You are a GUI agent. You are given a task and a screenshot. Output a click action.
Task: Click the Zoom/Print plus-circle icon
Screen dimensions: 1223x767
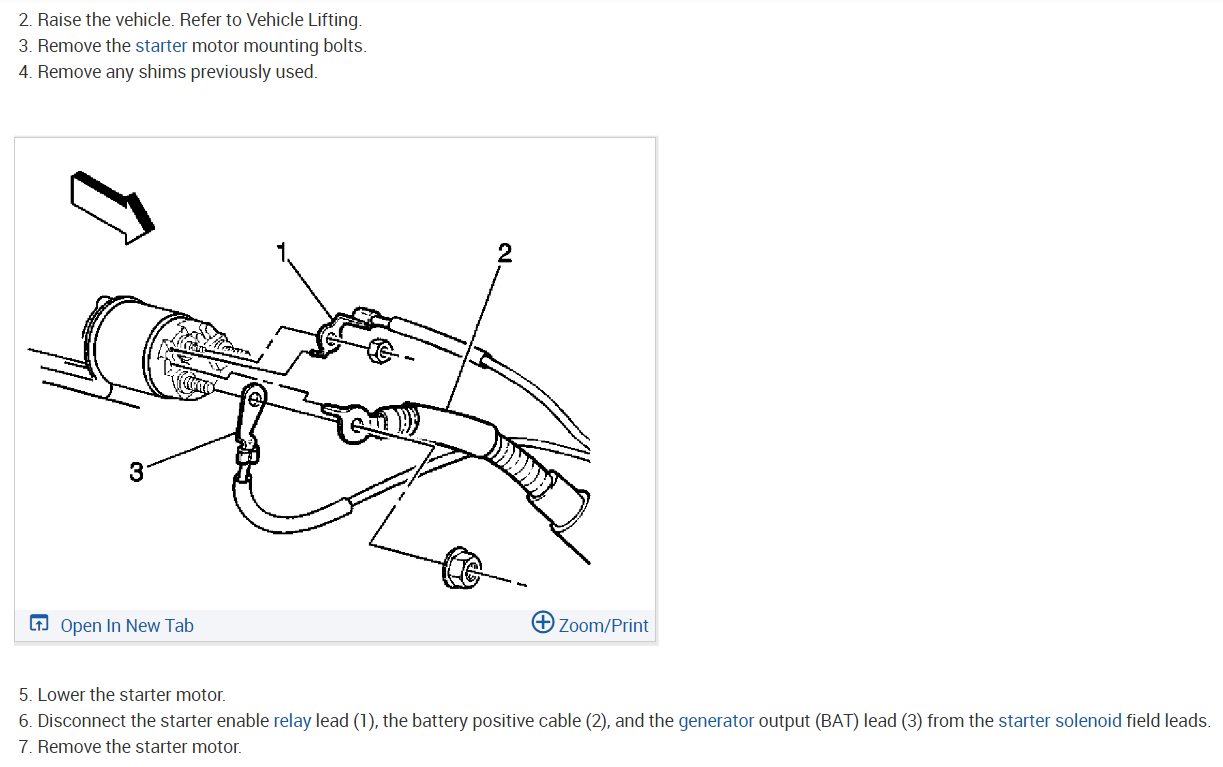(x=543, y=623)
